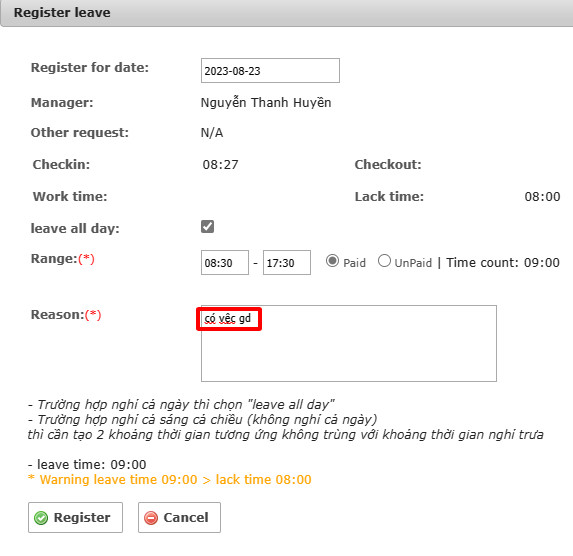The image size is (573, 556).
Task: Click the Time count 09:00 text
Action: tap(503, 262)
